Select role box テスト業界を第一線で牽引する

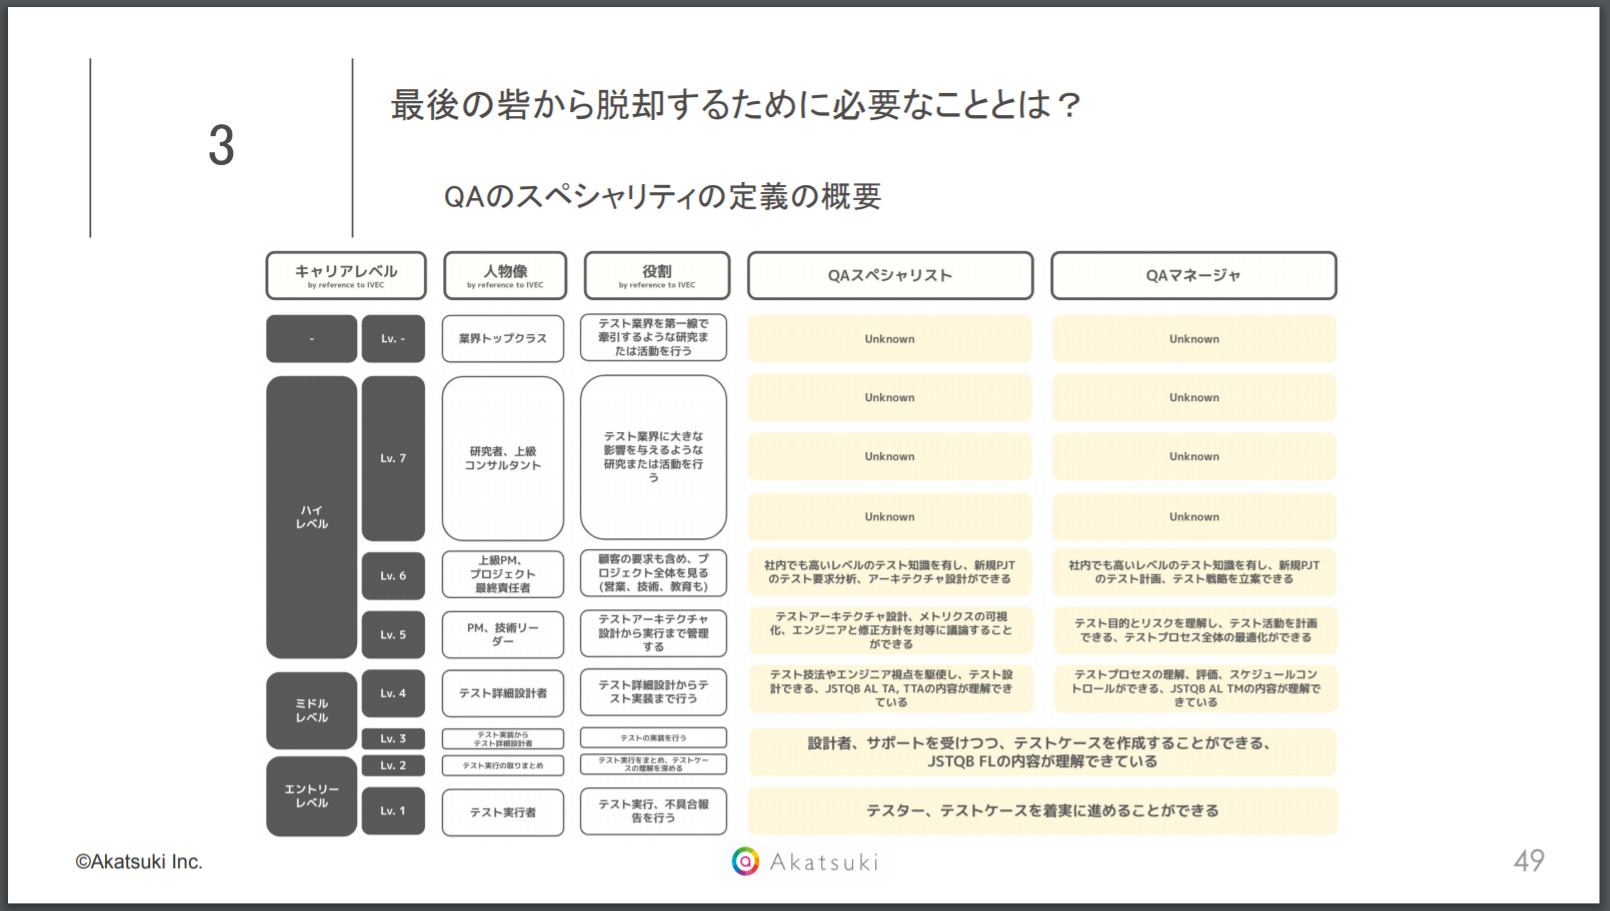coord(653,338)
